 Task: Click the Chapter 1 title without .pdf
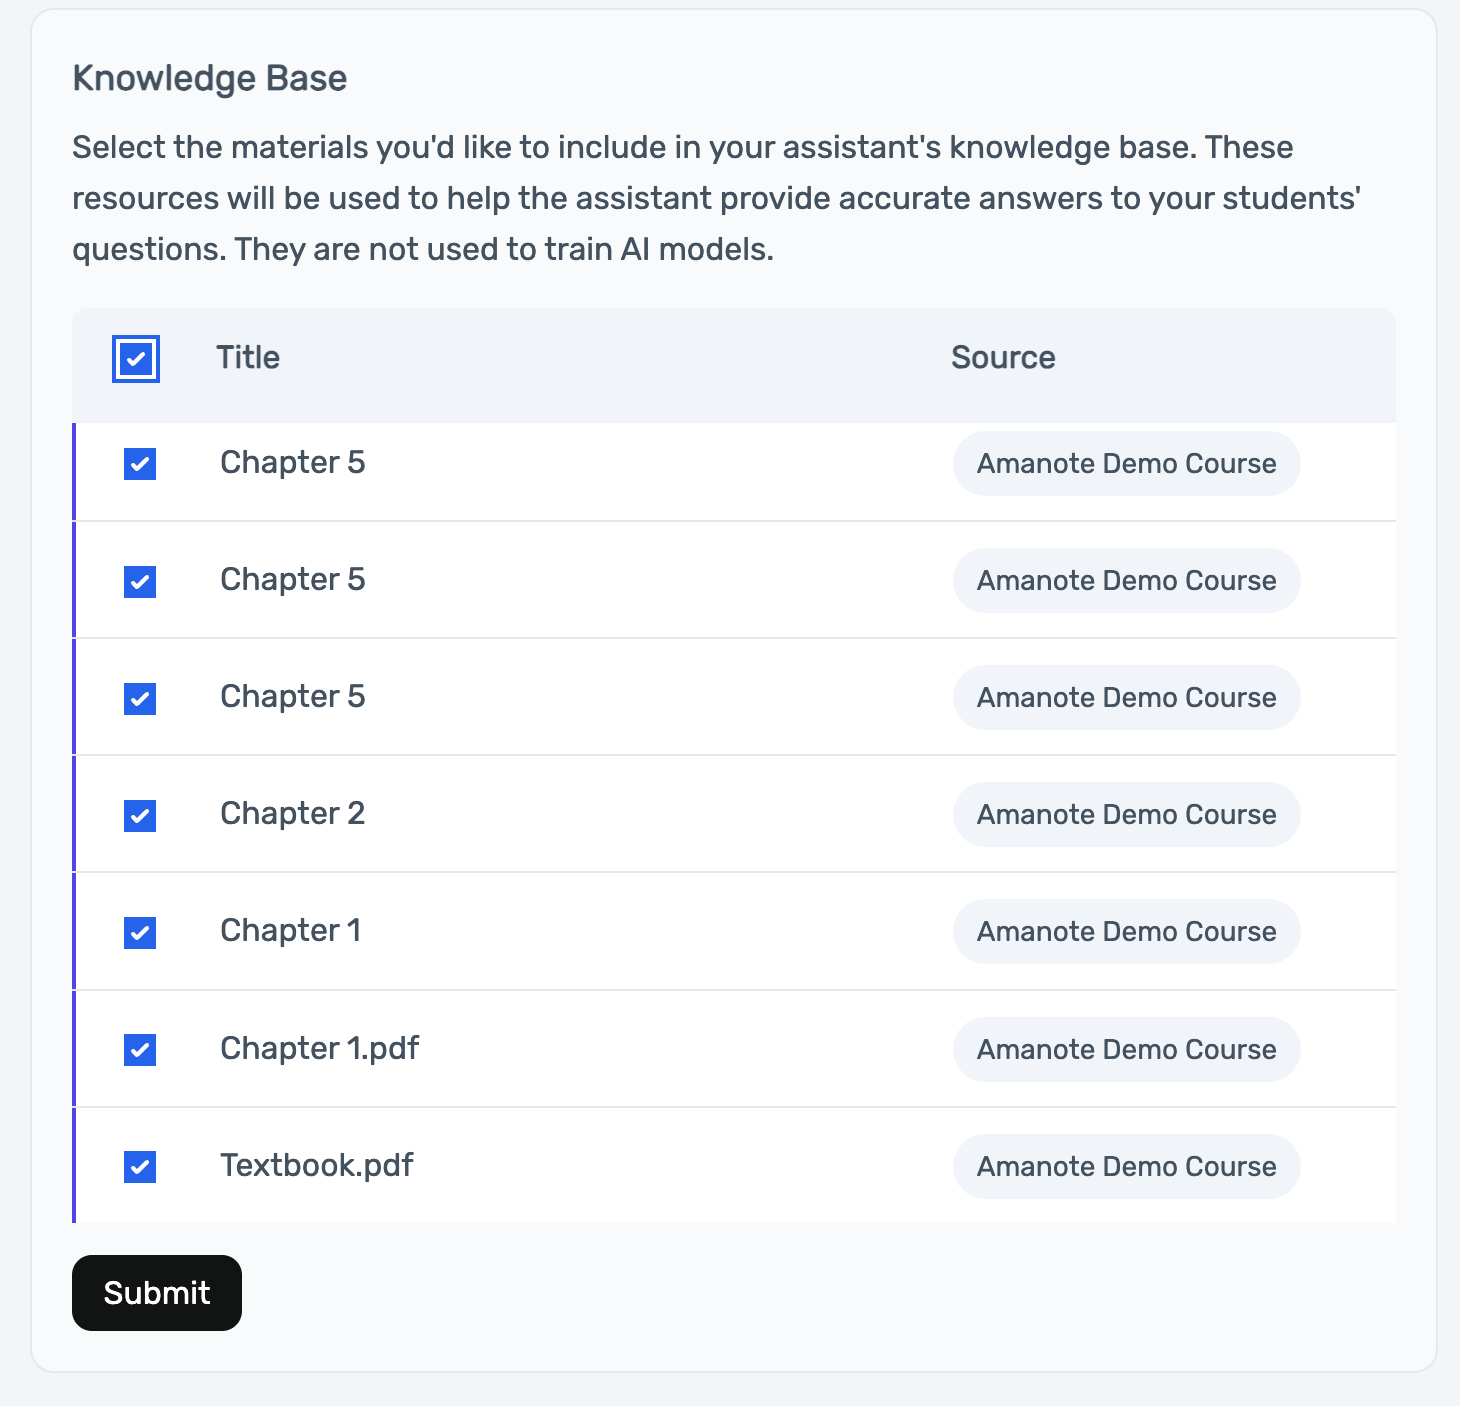(290, 931)
